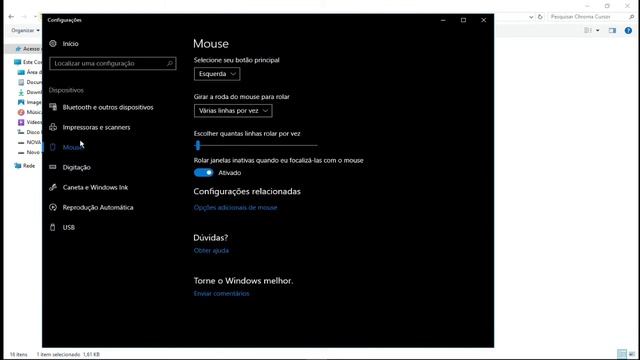Click Explorer help question mark icon
Image resolution: width=640 pixels, height=360 pixels.
(x=628, y=31)
